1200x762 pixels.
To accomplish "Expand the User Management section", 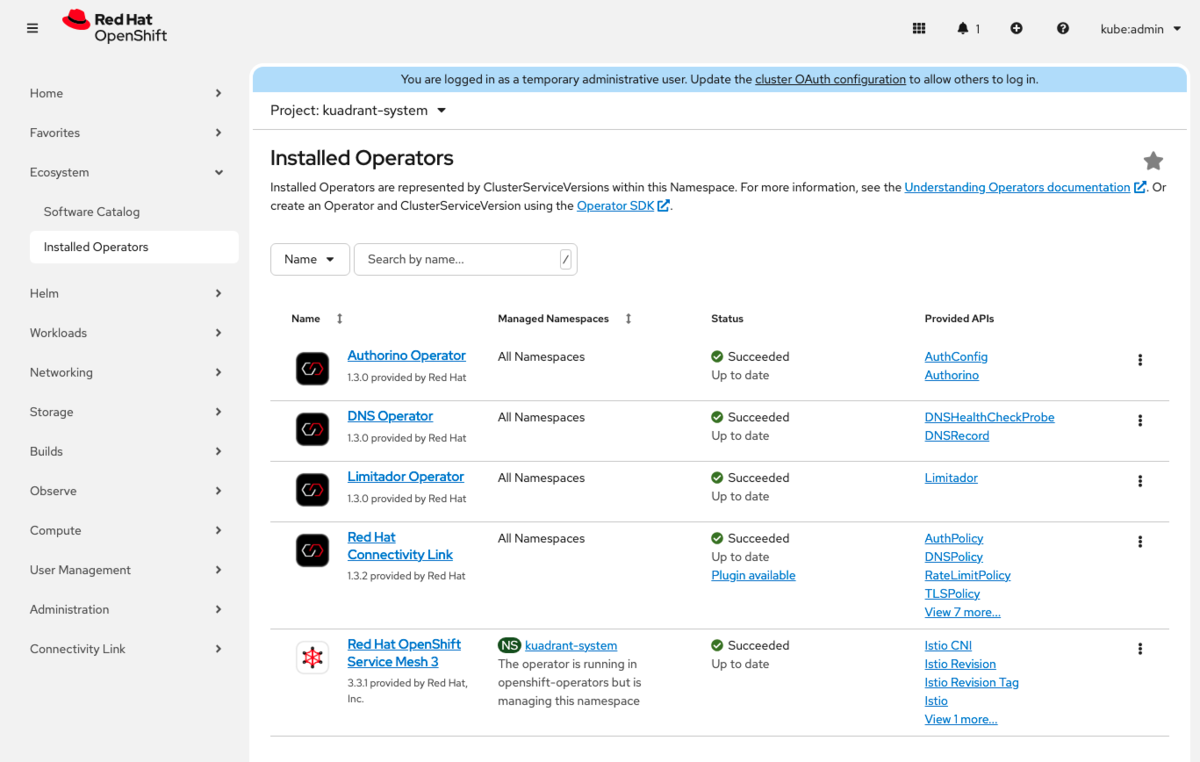I will 127,570.
